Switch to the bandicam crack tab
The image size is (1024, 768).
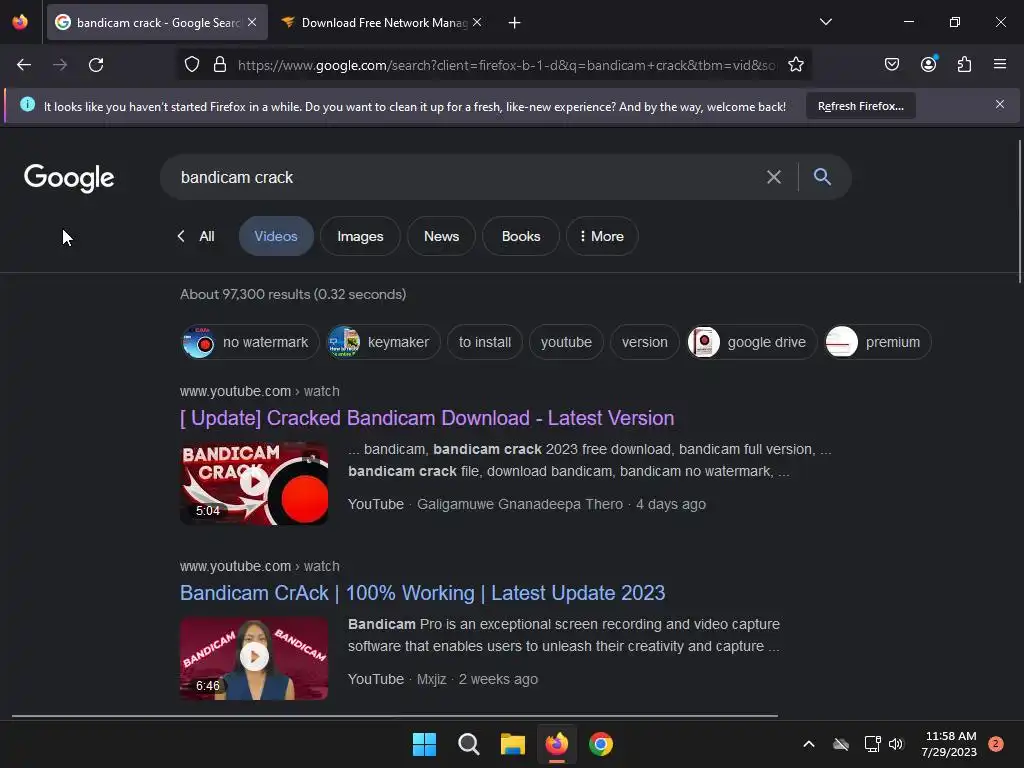click(157, 22)
